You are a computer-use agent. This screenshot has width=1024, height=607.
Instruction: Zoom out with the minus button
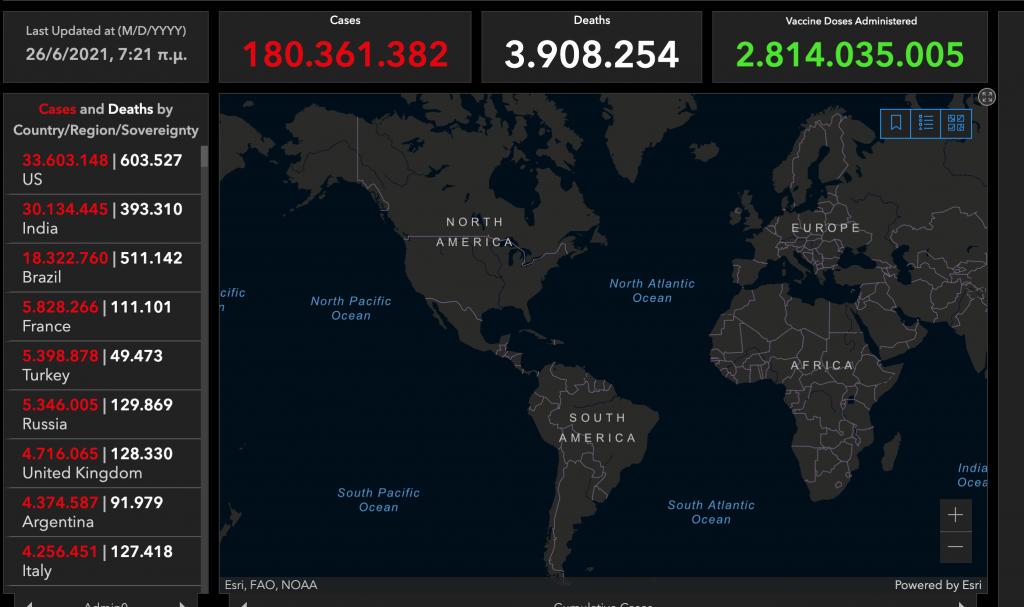coord(956,546)
